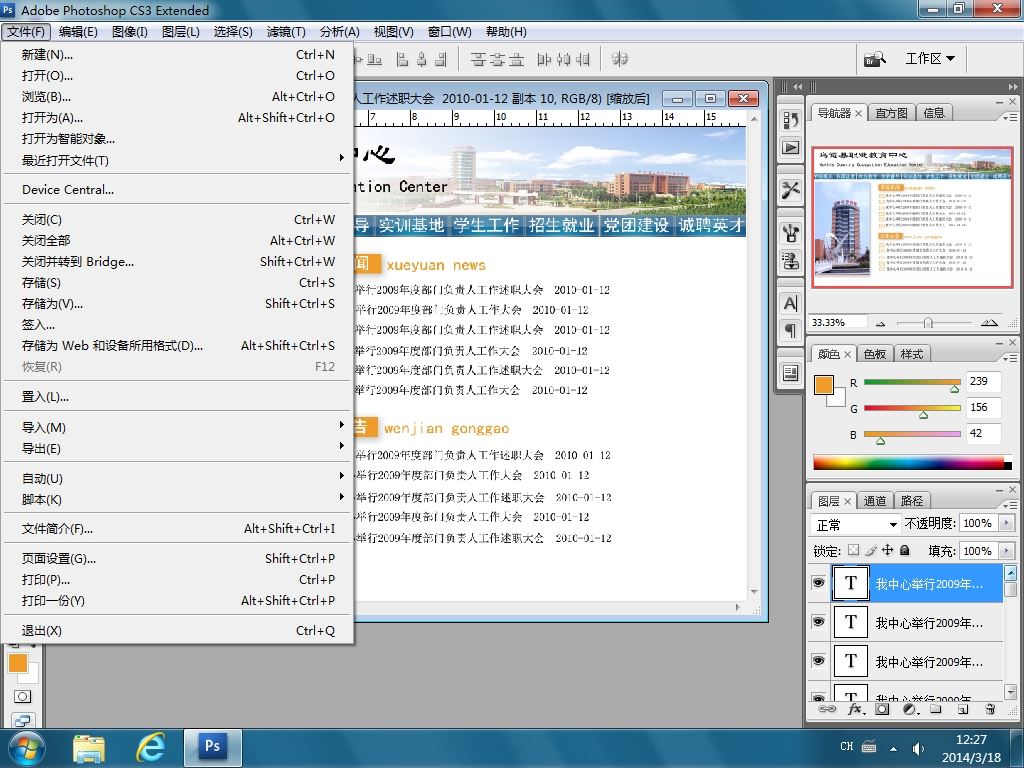1024x768 pixels.
Task: Toggle lock image pixels
Action: pyautogui.click(x=871, y=551)
